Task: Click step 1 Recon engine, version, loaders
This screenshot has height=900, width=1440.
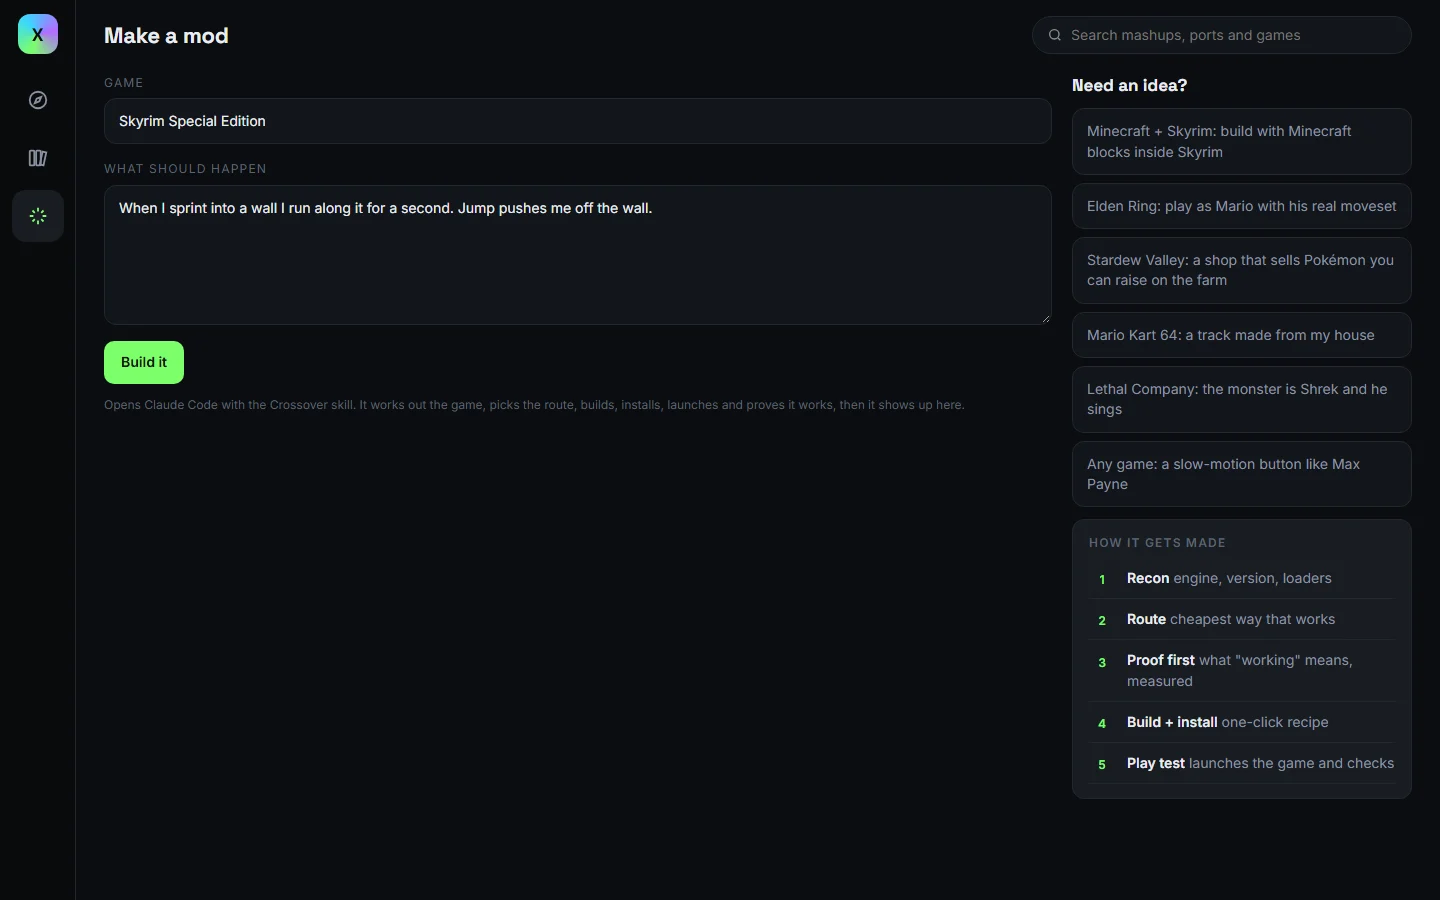Action: [1241, 578]
